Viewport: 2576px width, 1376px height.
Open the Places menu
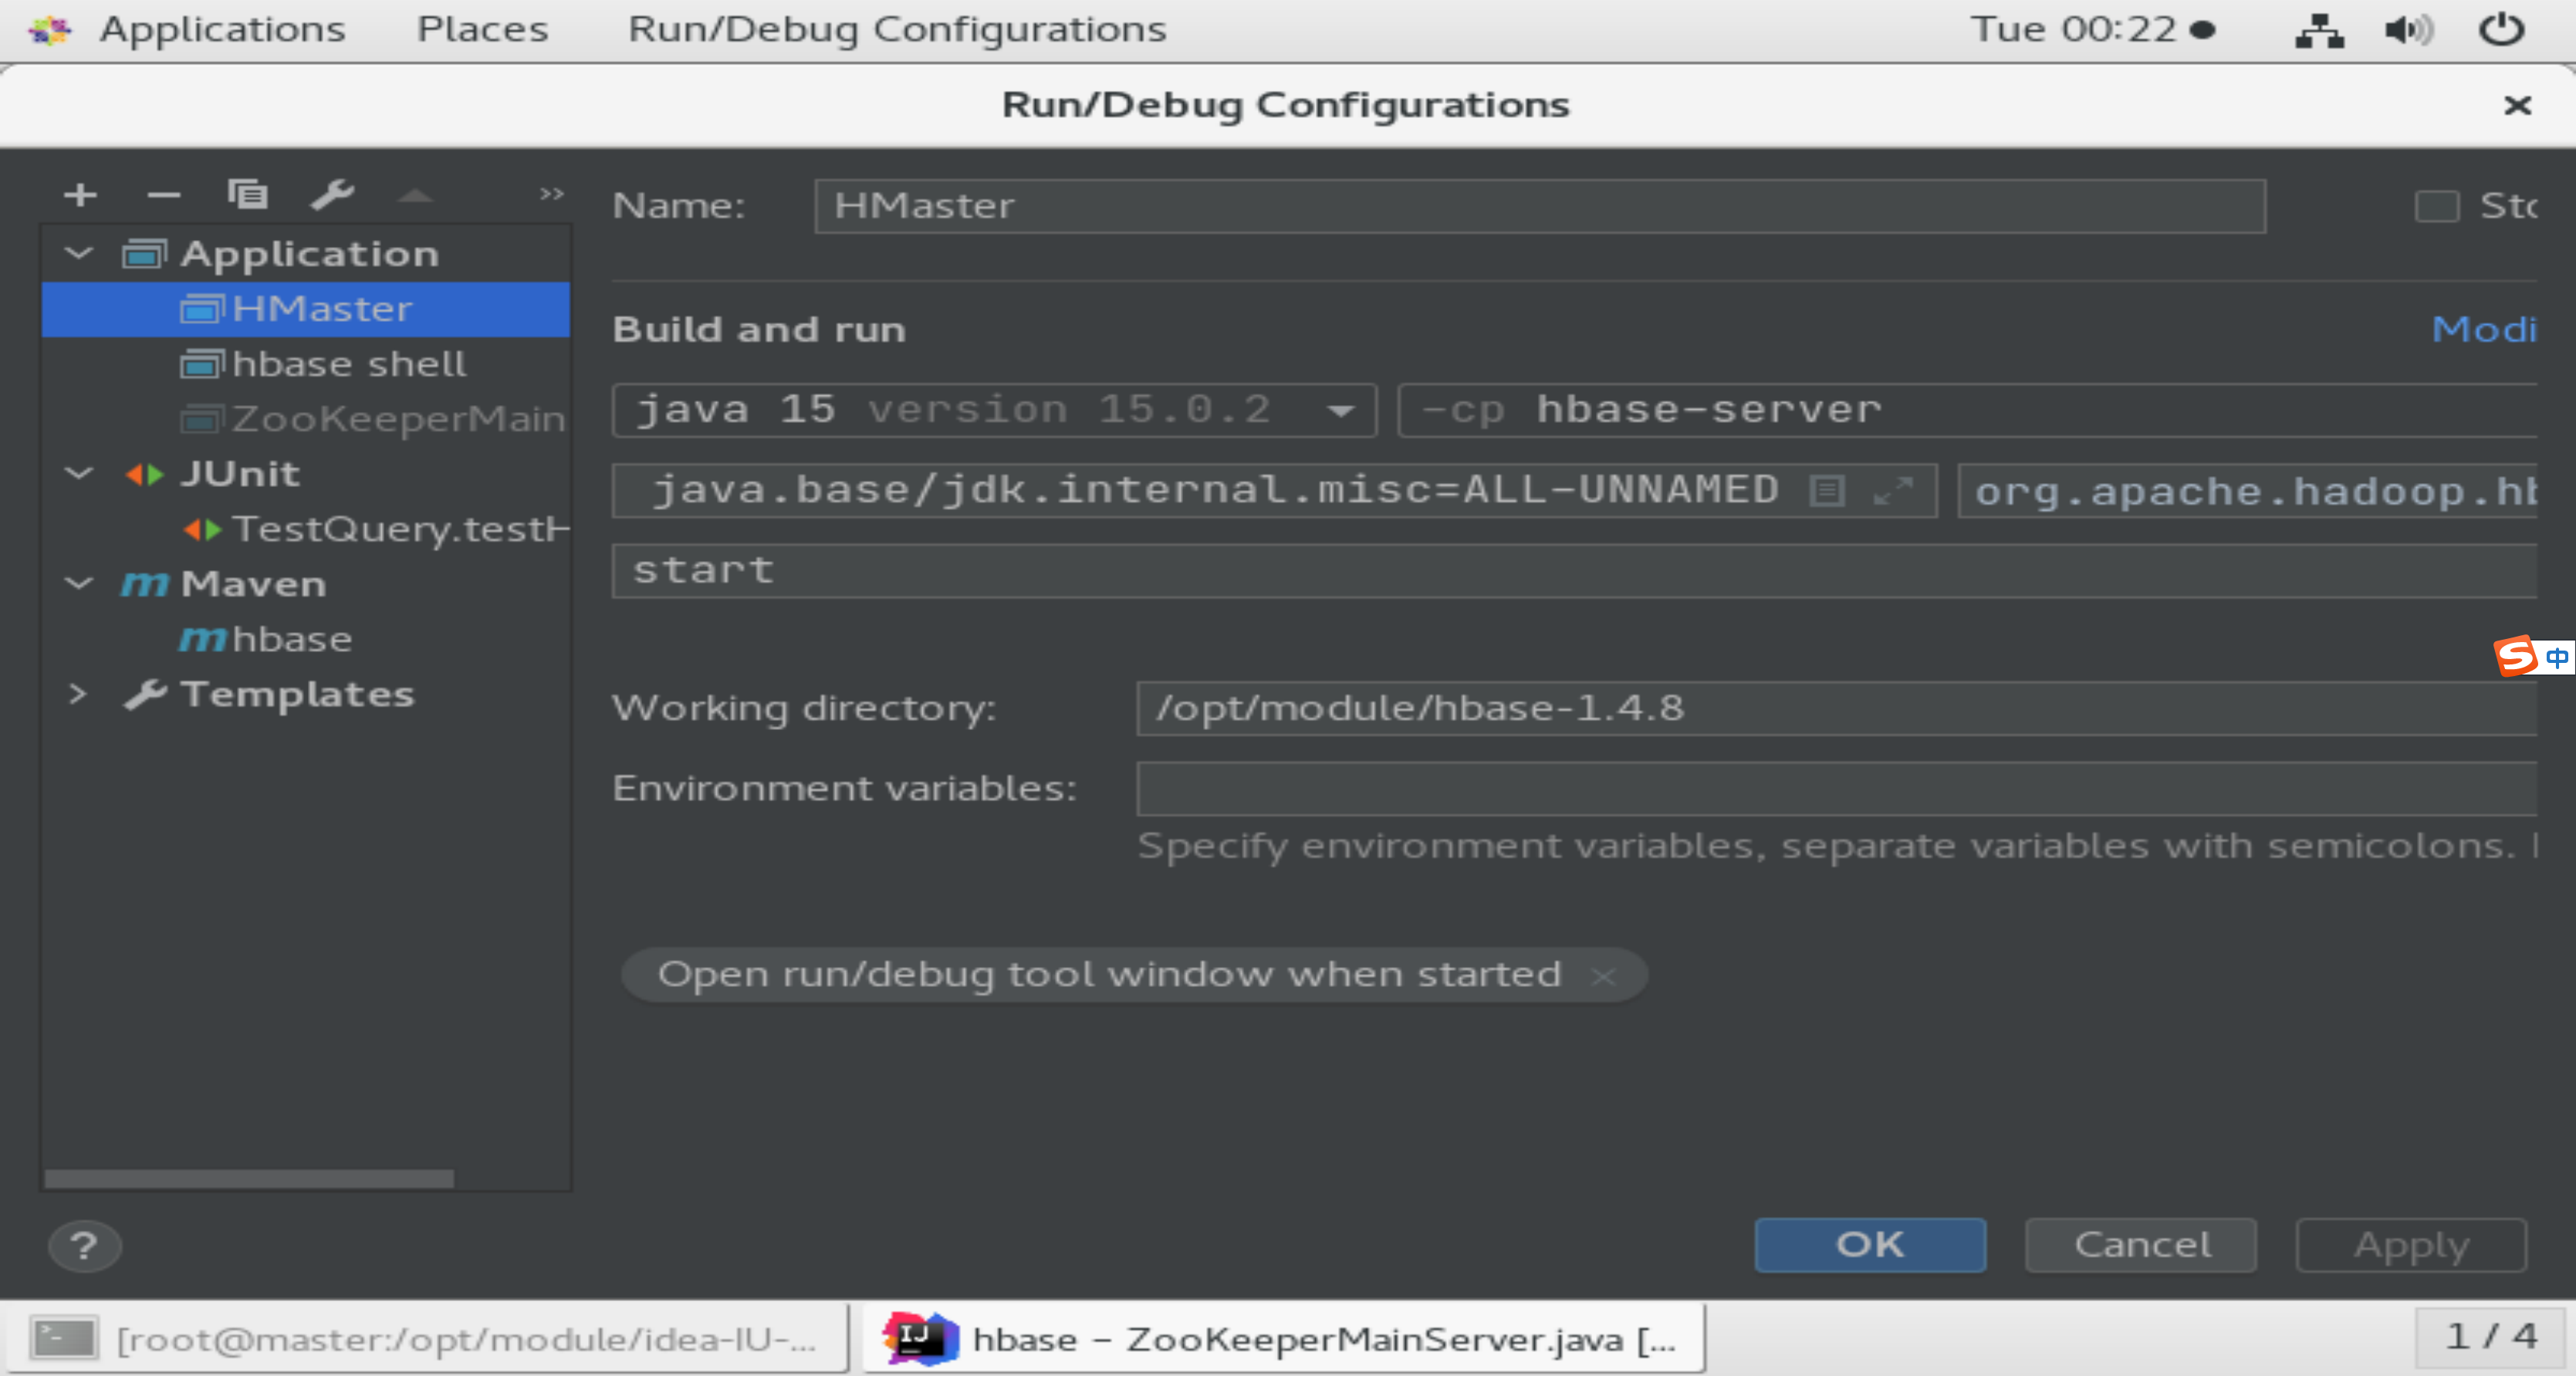point(482,30)
